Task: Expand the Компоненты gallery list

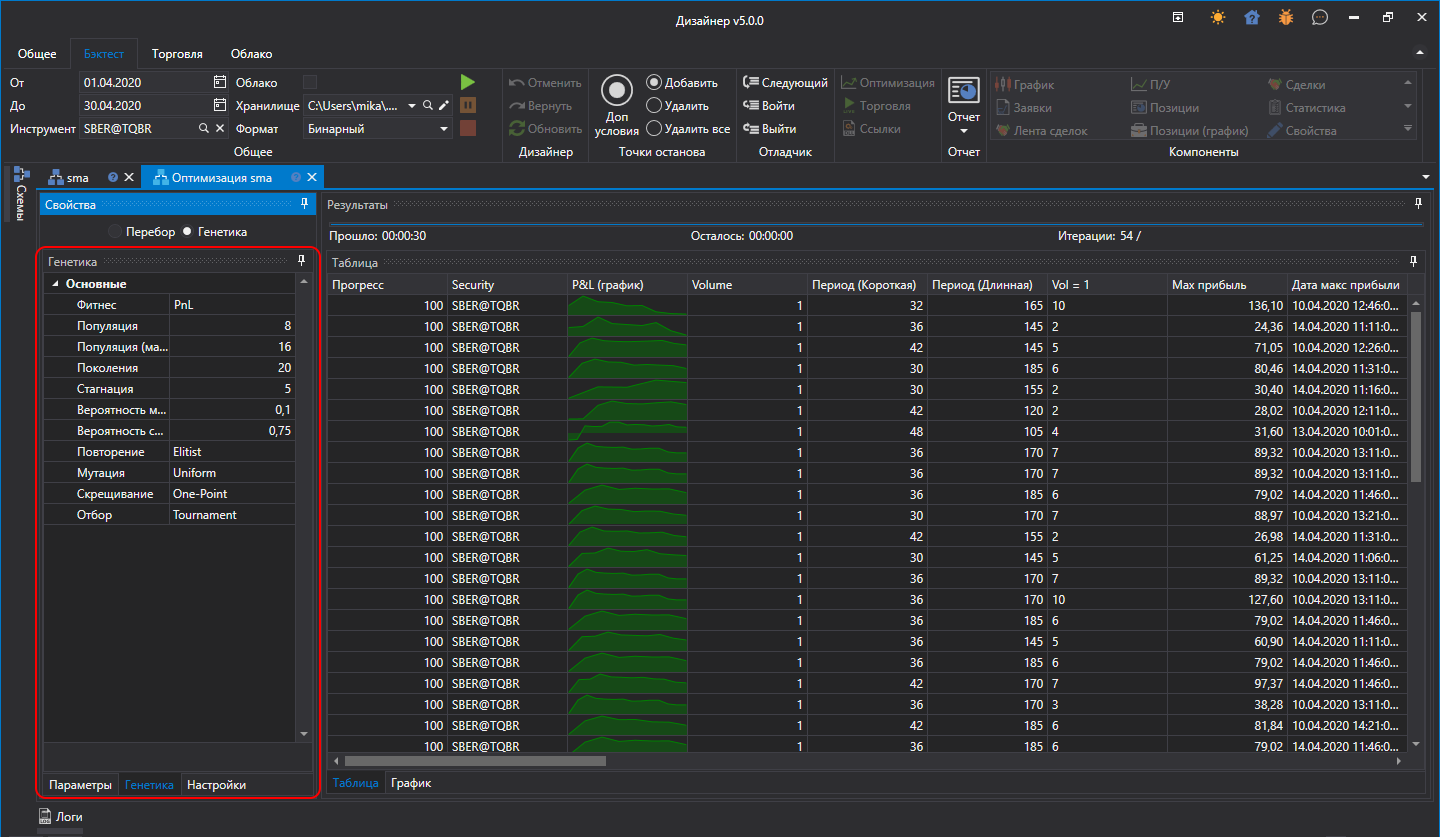Action: [1408, 128]
